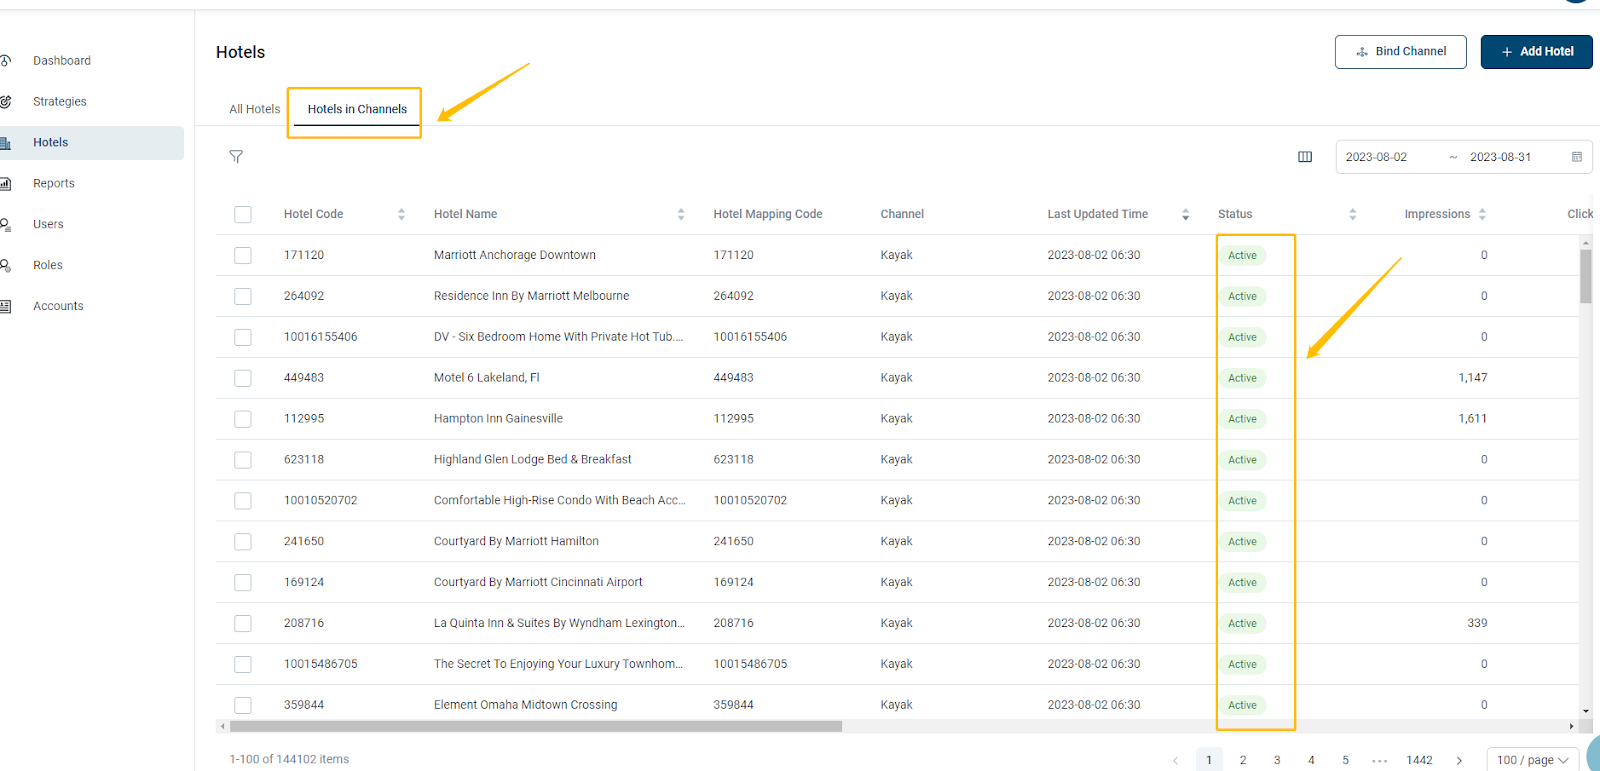Screen dimensions: 1600x771
Task: Go to page 3
Action: click(x=1277, y=761)
